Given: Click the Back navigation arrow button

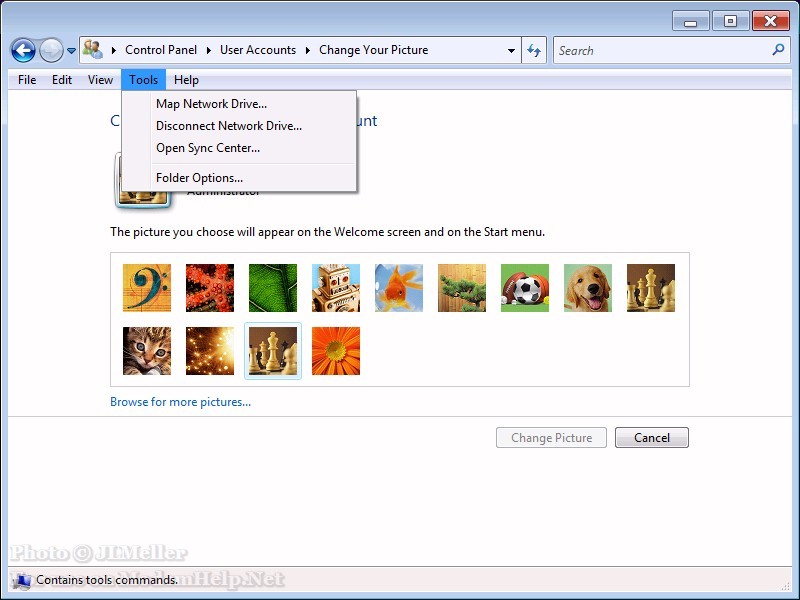Looking at the screenshot, I should [23, 51].
